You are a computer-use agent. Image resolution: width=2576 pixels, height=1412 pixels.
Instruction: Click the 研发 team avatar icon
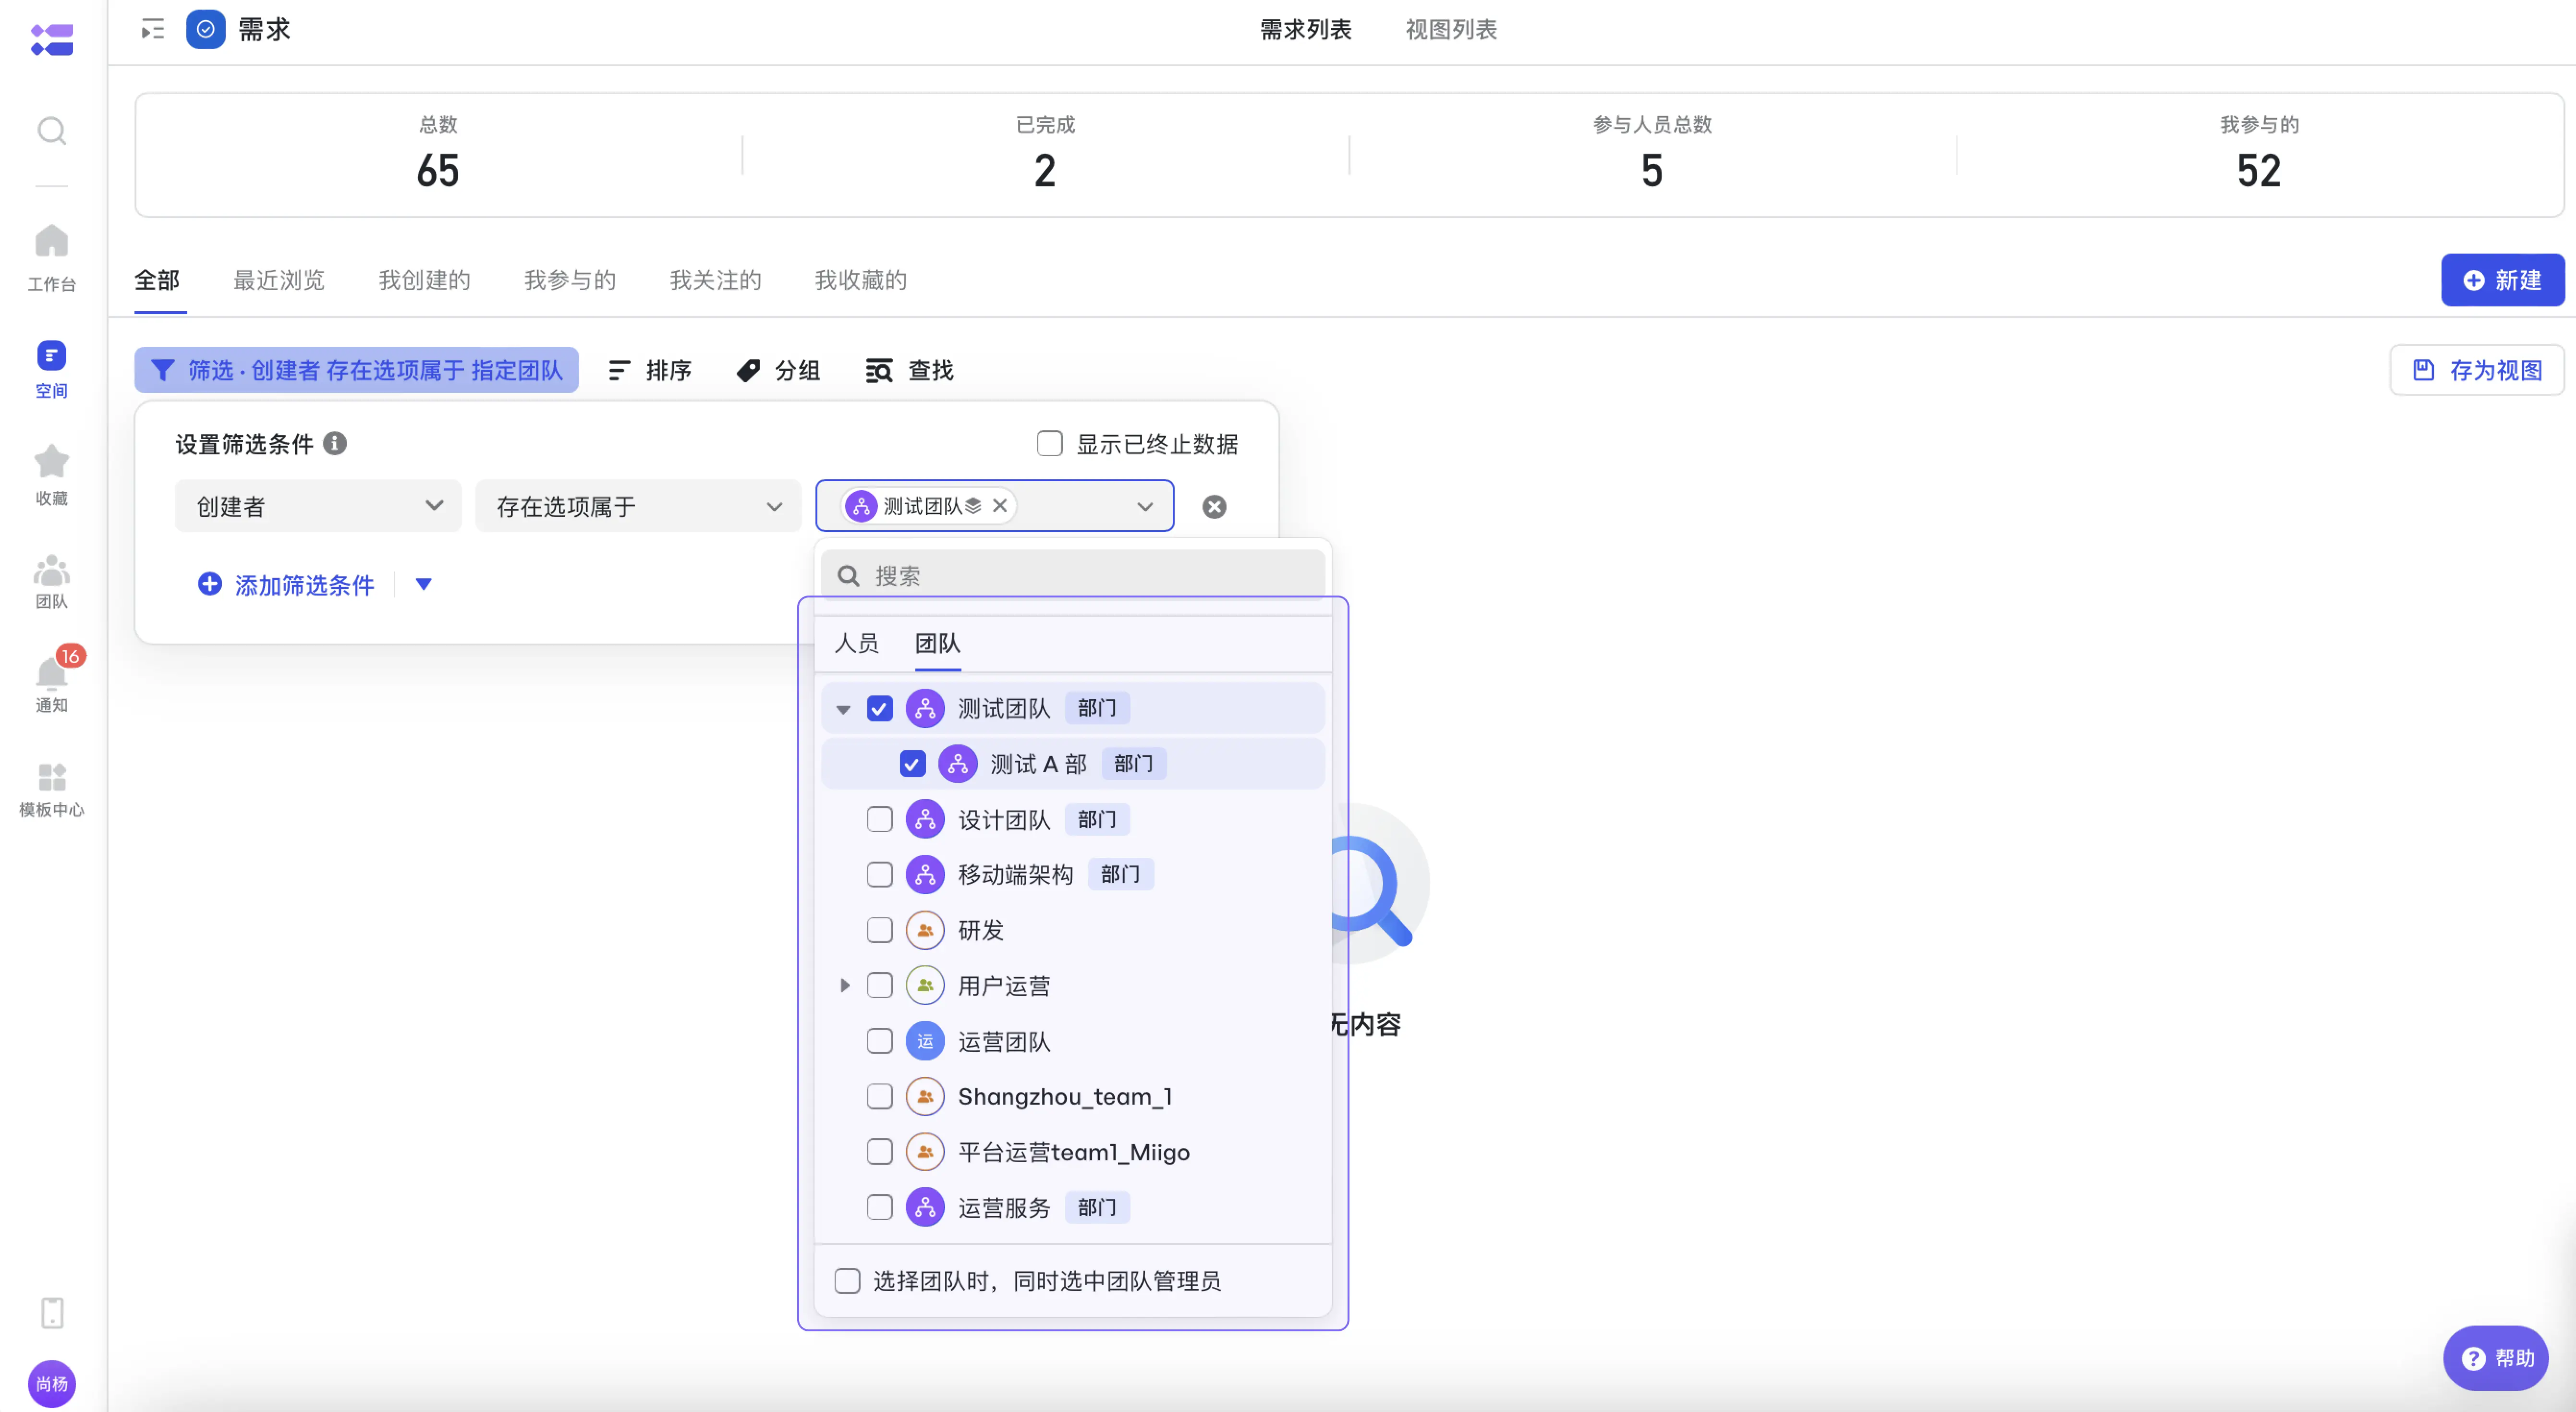click(925, 930)
